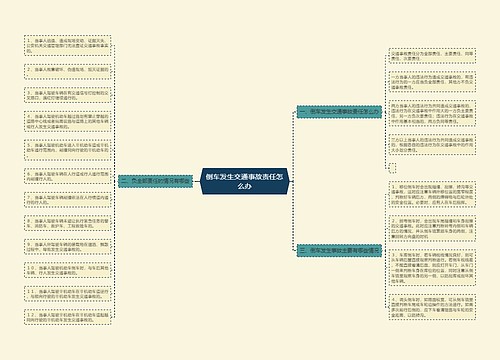Click left-branch item 10 about reversing vehicles
The height and width of the screenshot is (360, 500).
click(x=68, y=270)
